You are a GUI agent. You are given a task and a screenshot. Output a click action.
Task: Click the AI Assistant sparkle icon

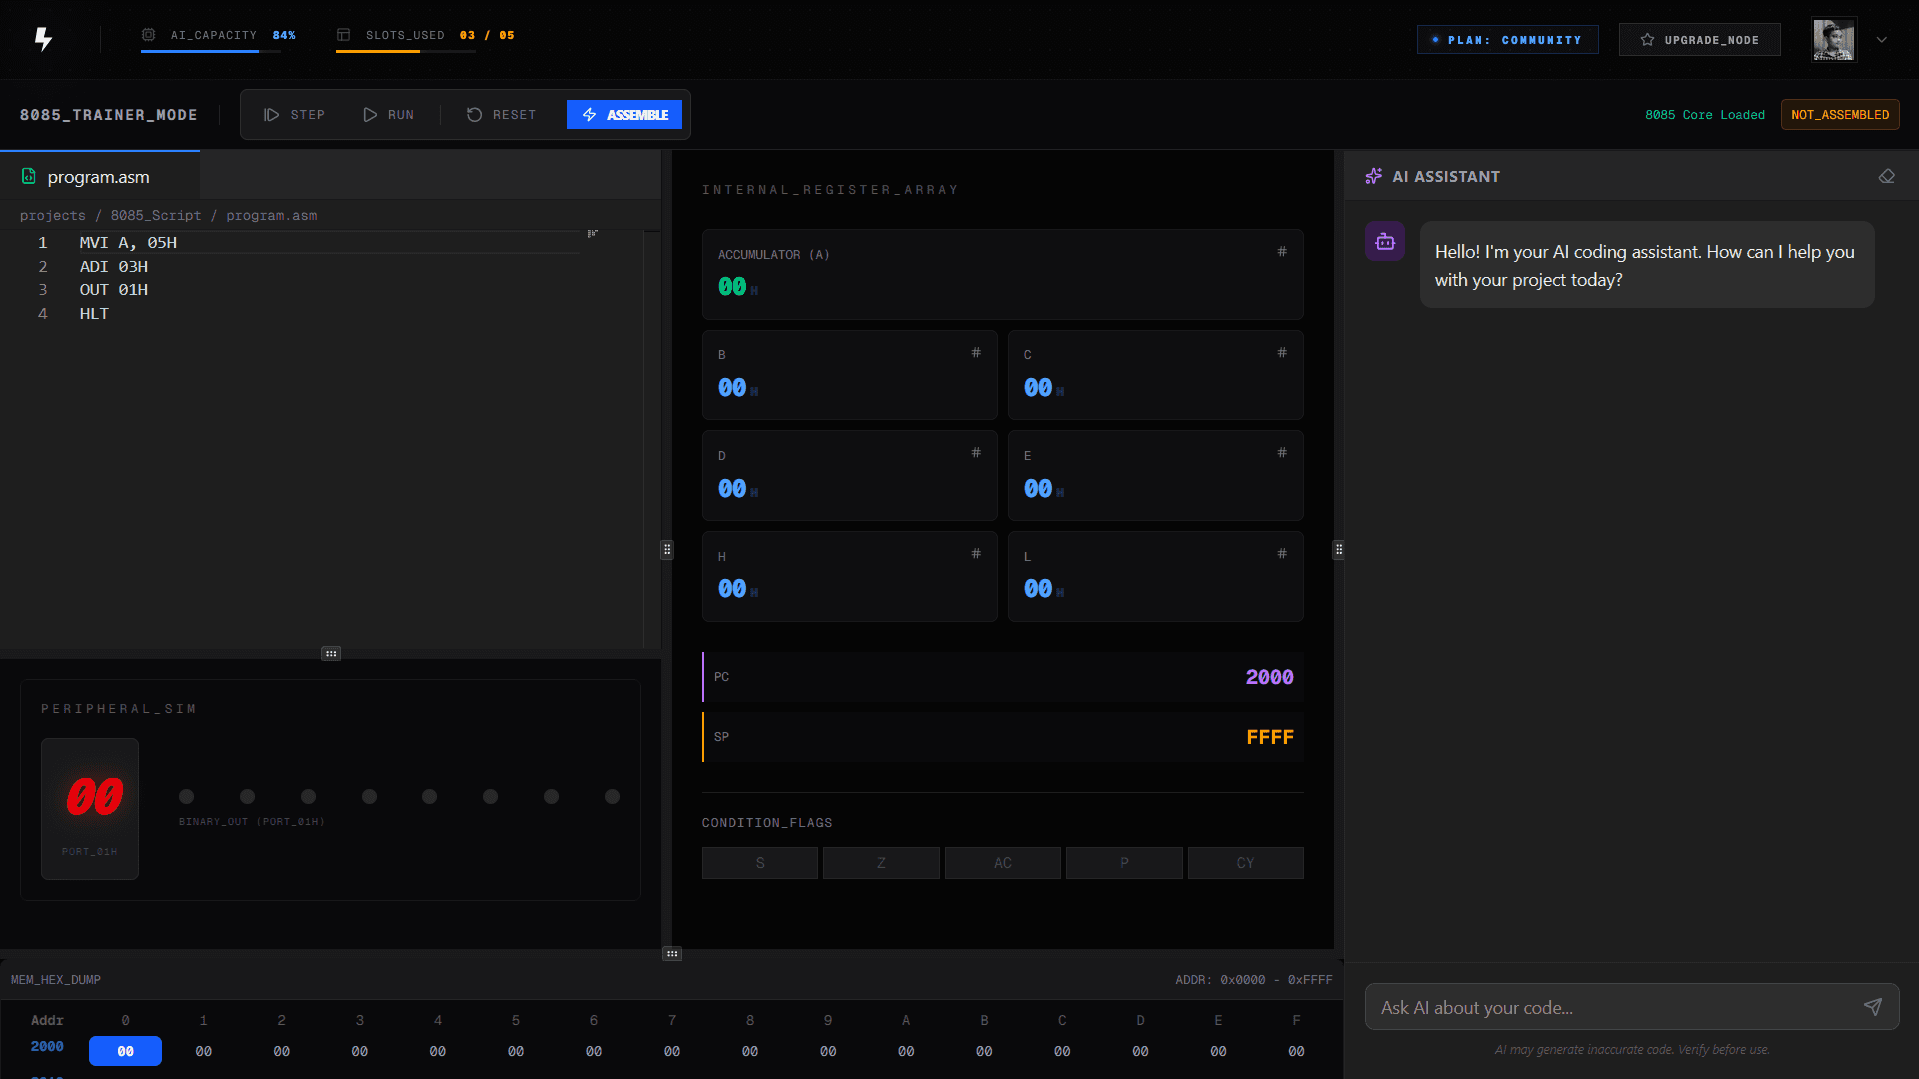tap(1373, 175)
